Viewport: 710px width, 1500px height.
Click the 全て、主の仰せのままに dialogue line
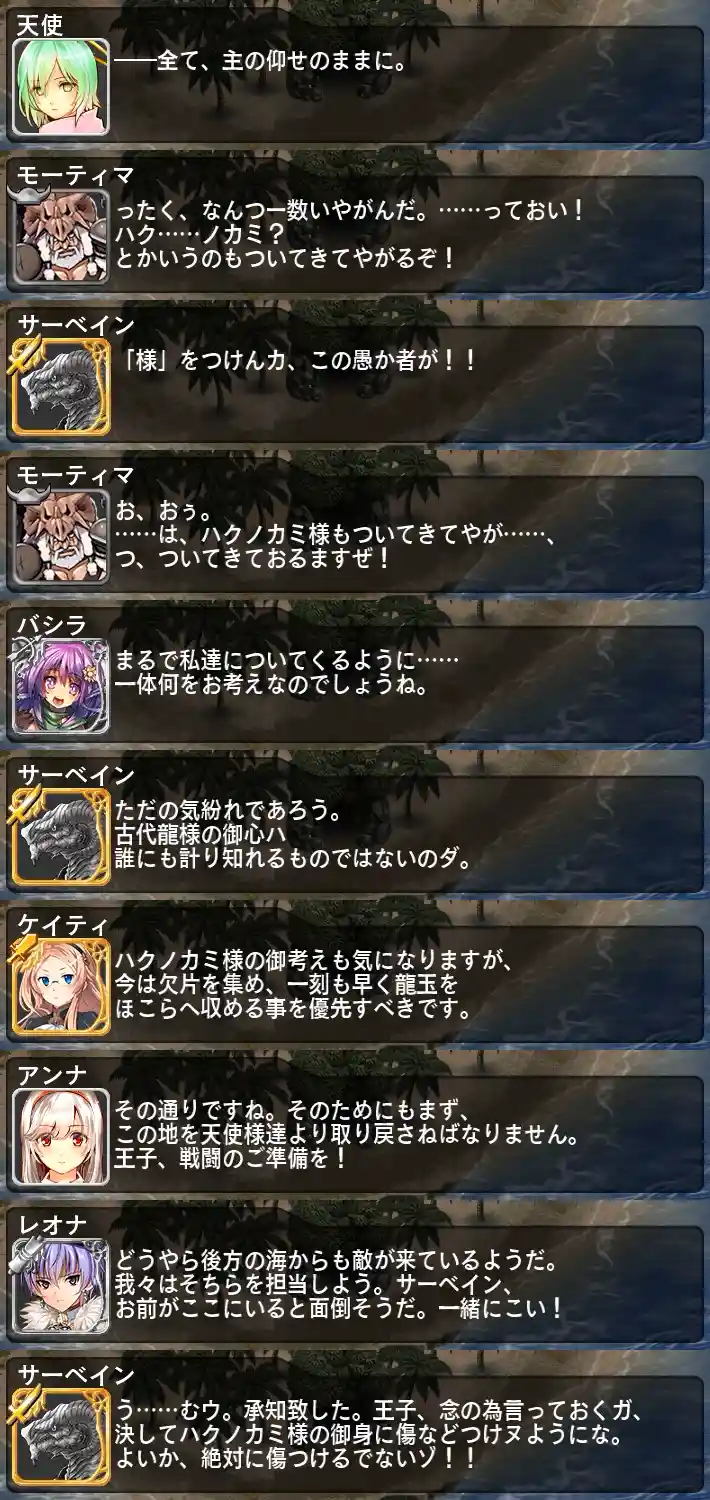(x=260, y=62)
